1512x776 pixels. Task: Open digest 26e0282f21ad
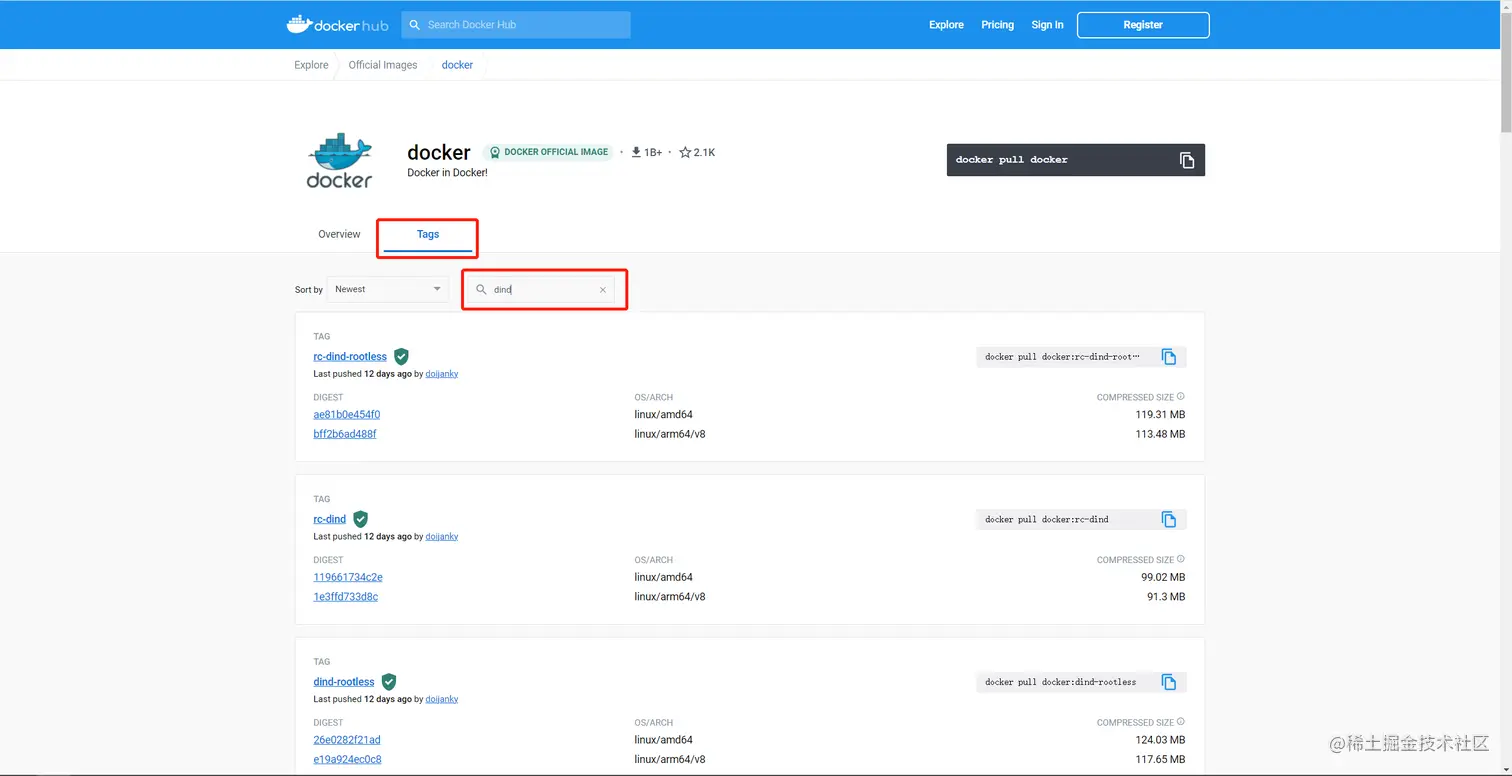[347, 740]
